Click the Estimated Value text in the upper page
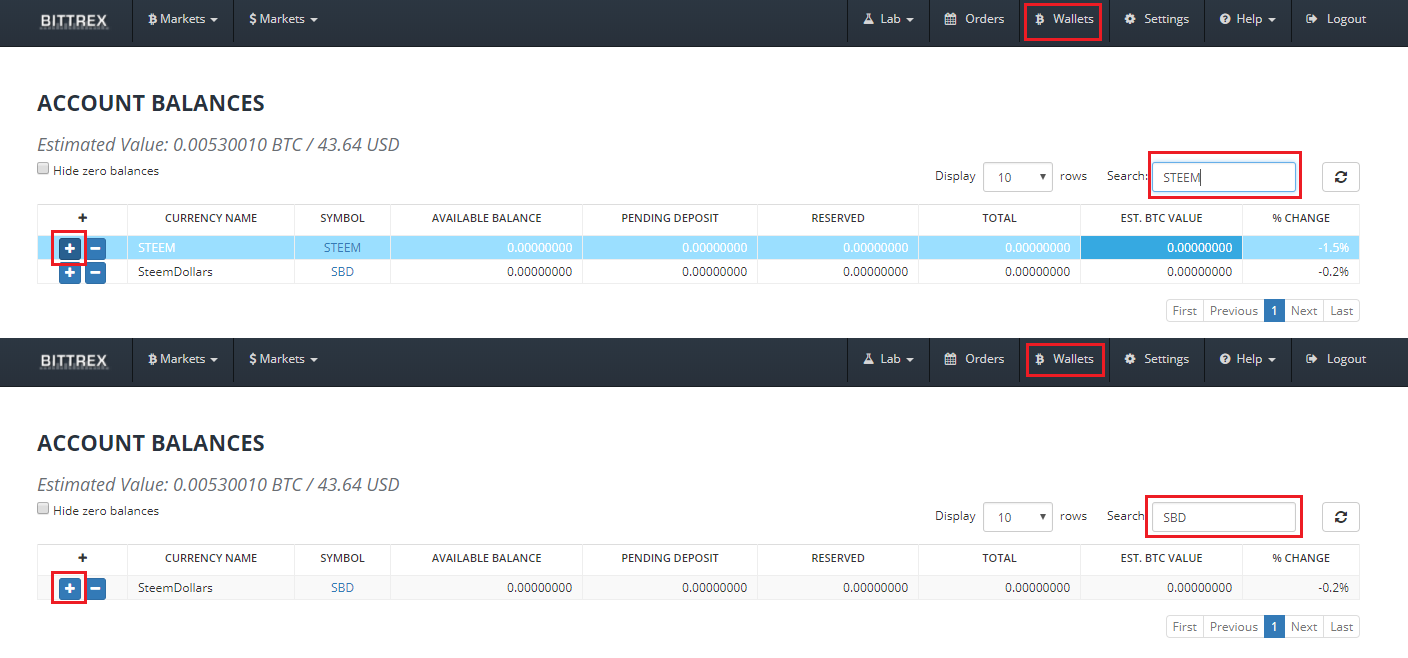 pyautogui.click(x=218, y=145)
